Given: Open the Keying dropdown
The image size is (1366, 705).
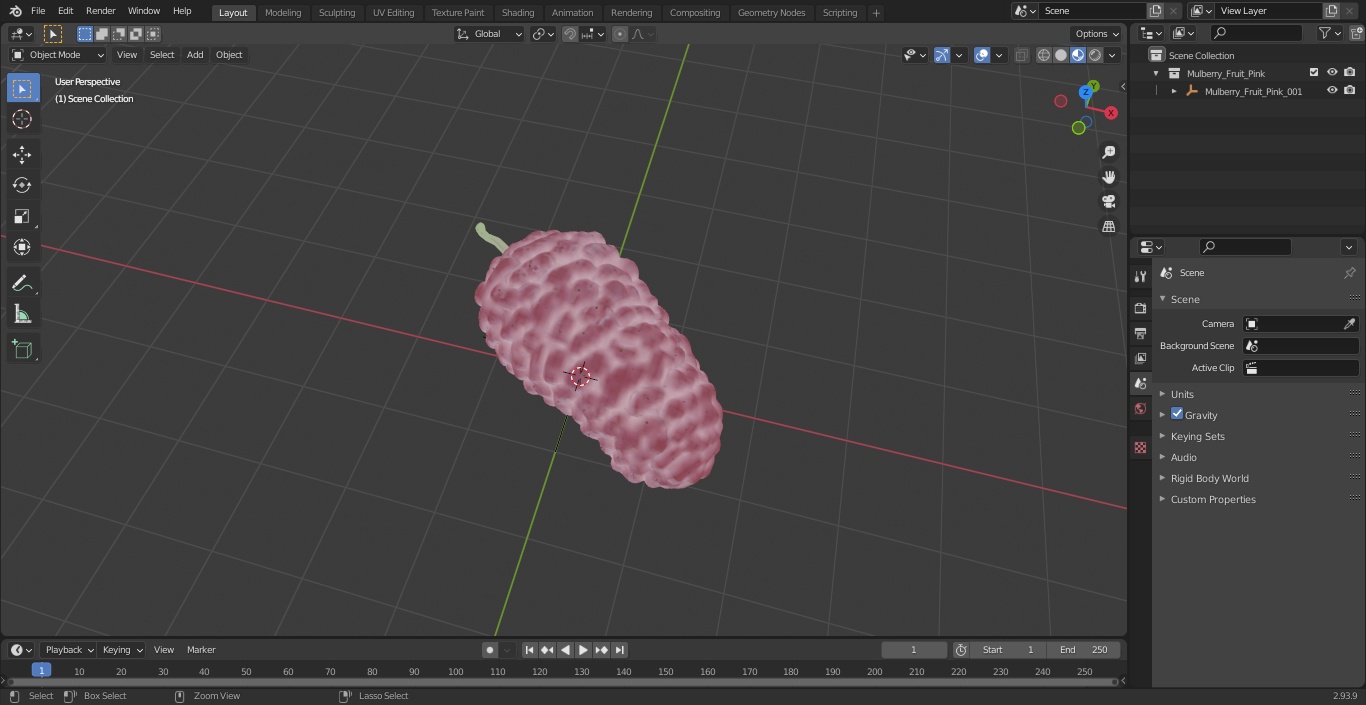Looking at the screenshot, I should pos(122,650).
